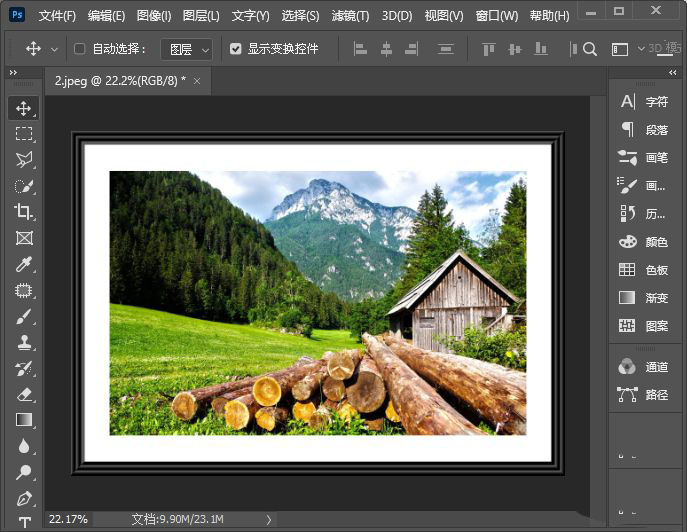687x532 pixels.
Task: Align top edges button
Action: (x=489, y=49)
